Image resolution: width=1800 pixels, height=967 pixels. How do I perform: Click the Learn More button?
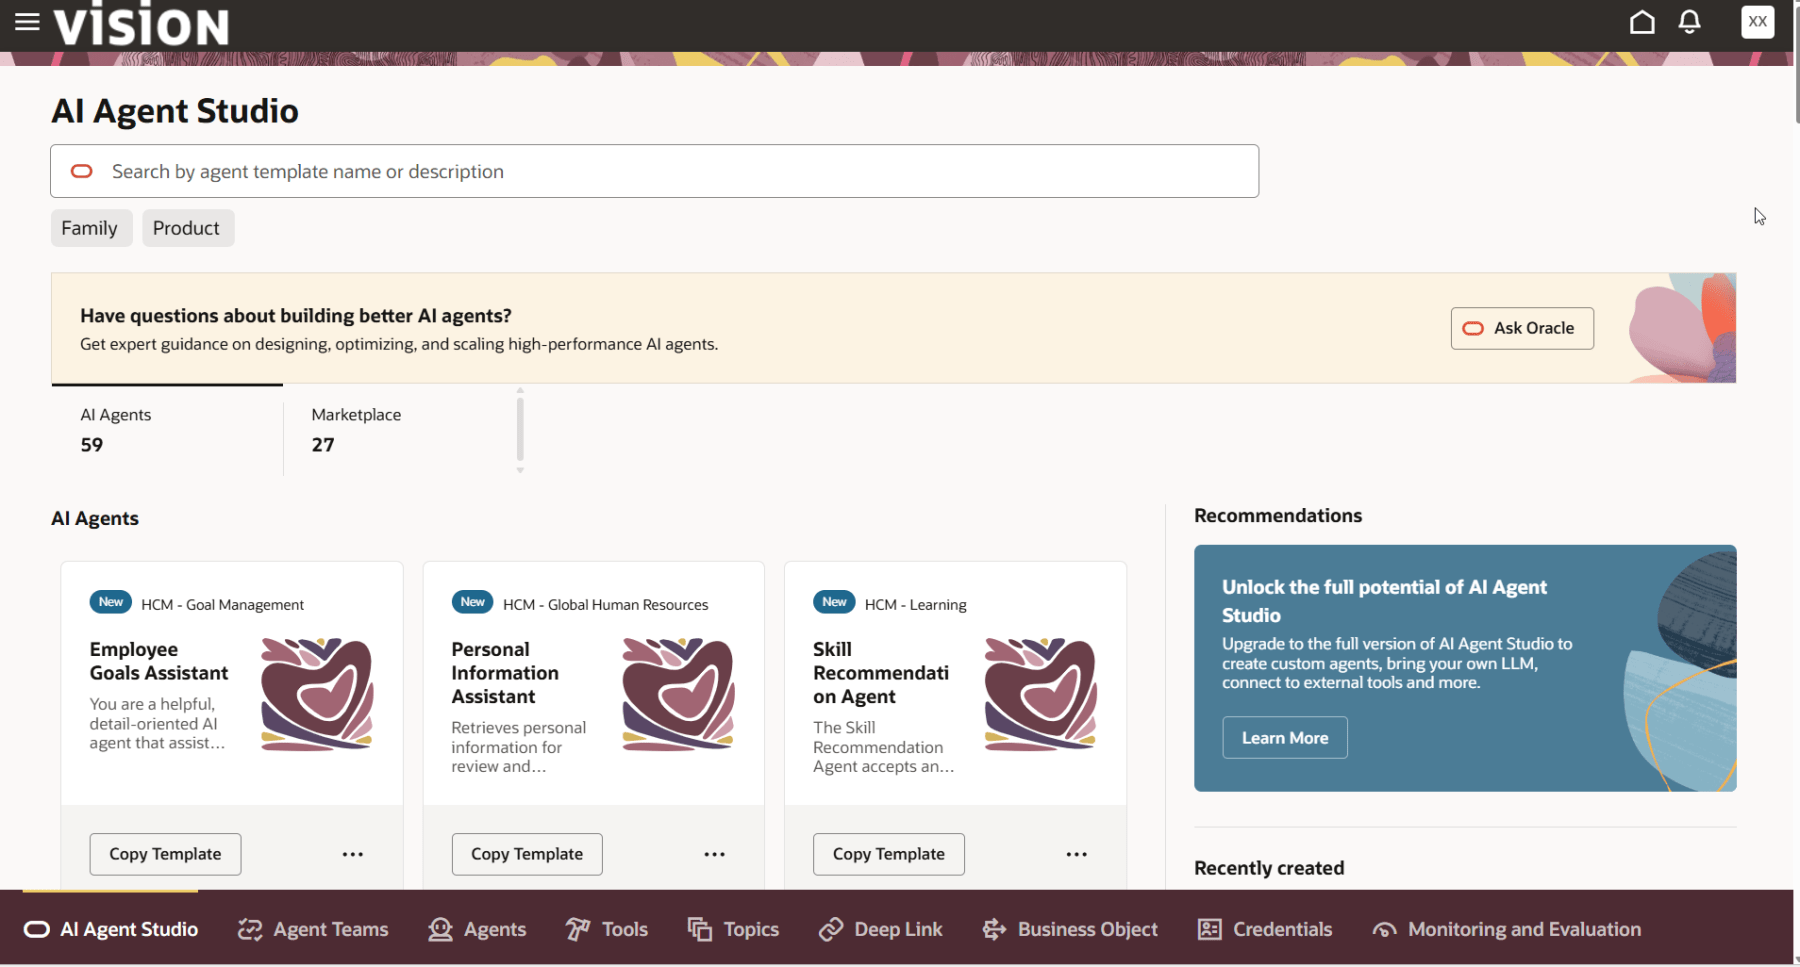point(1284,738)
